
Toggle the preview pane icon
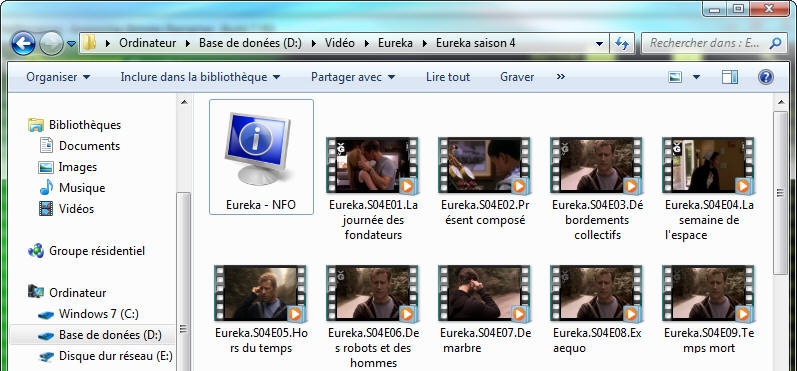(x=729, y=77)
